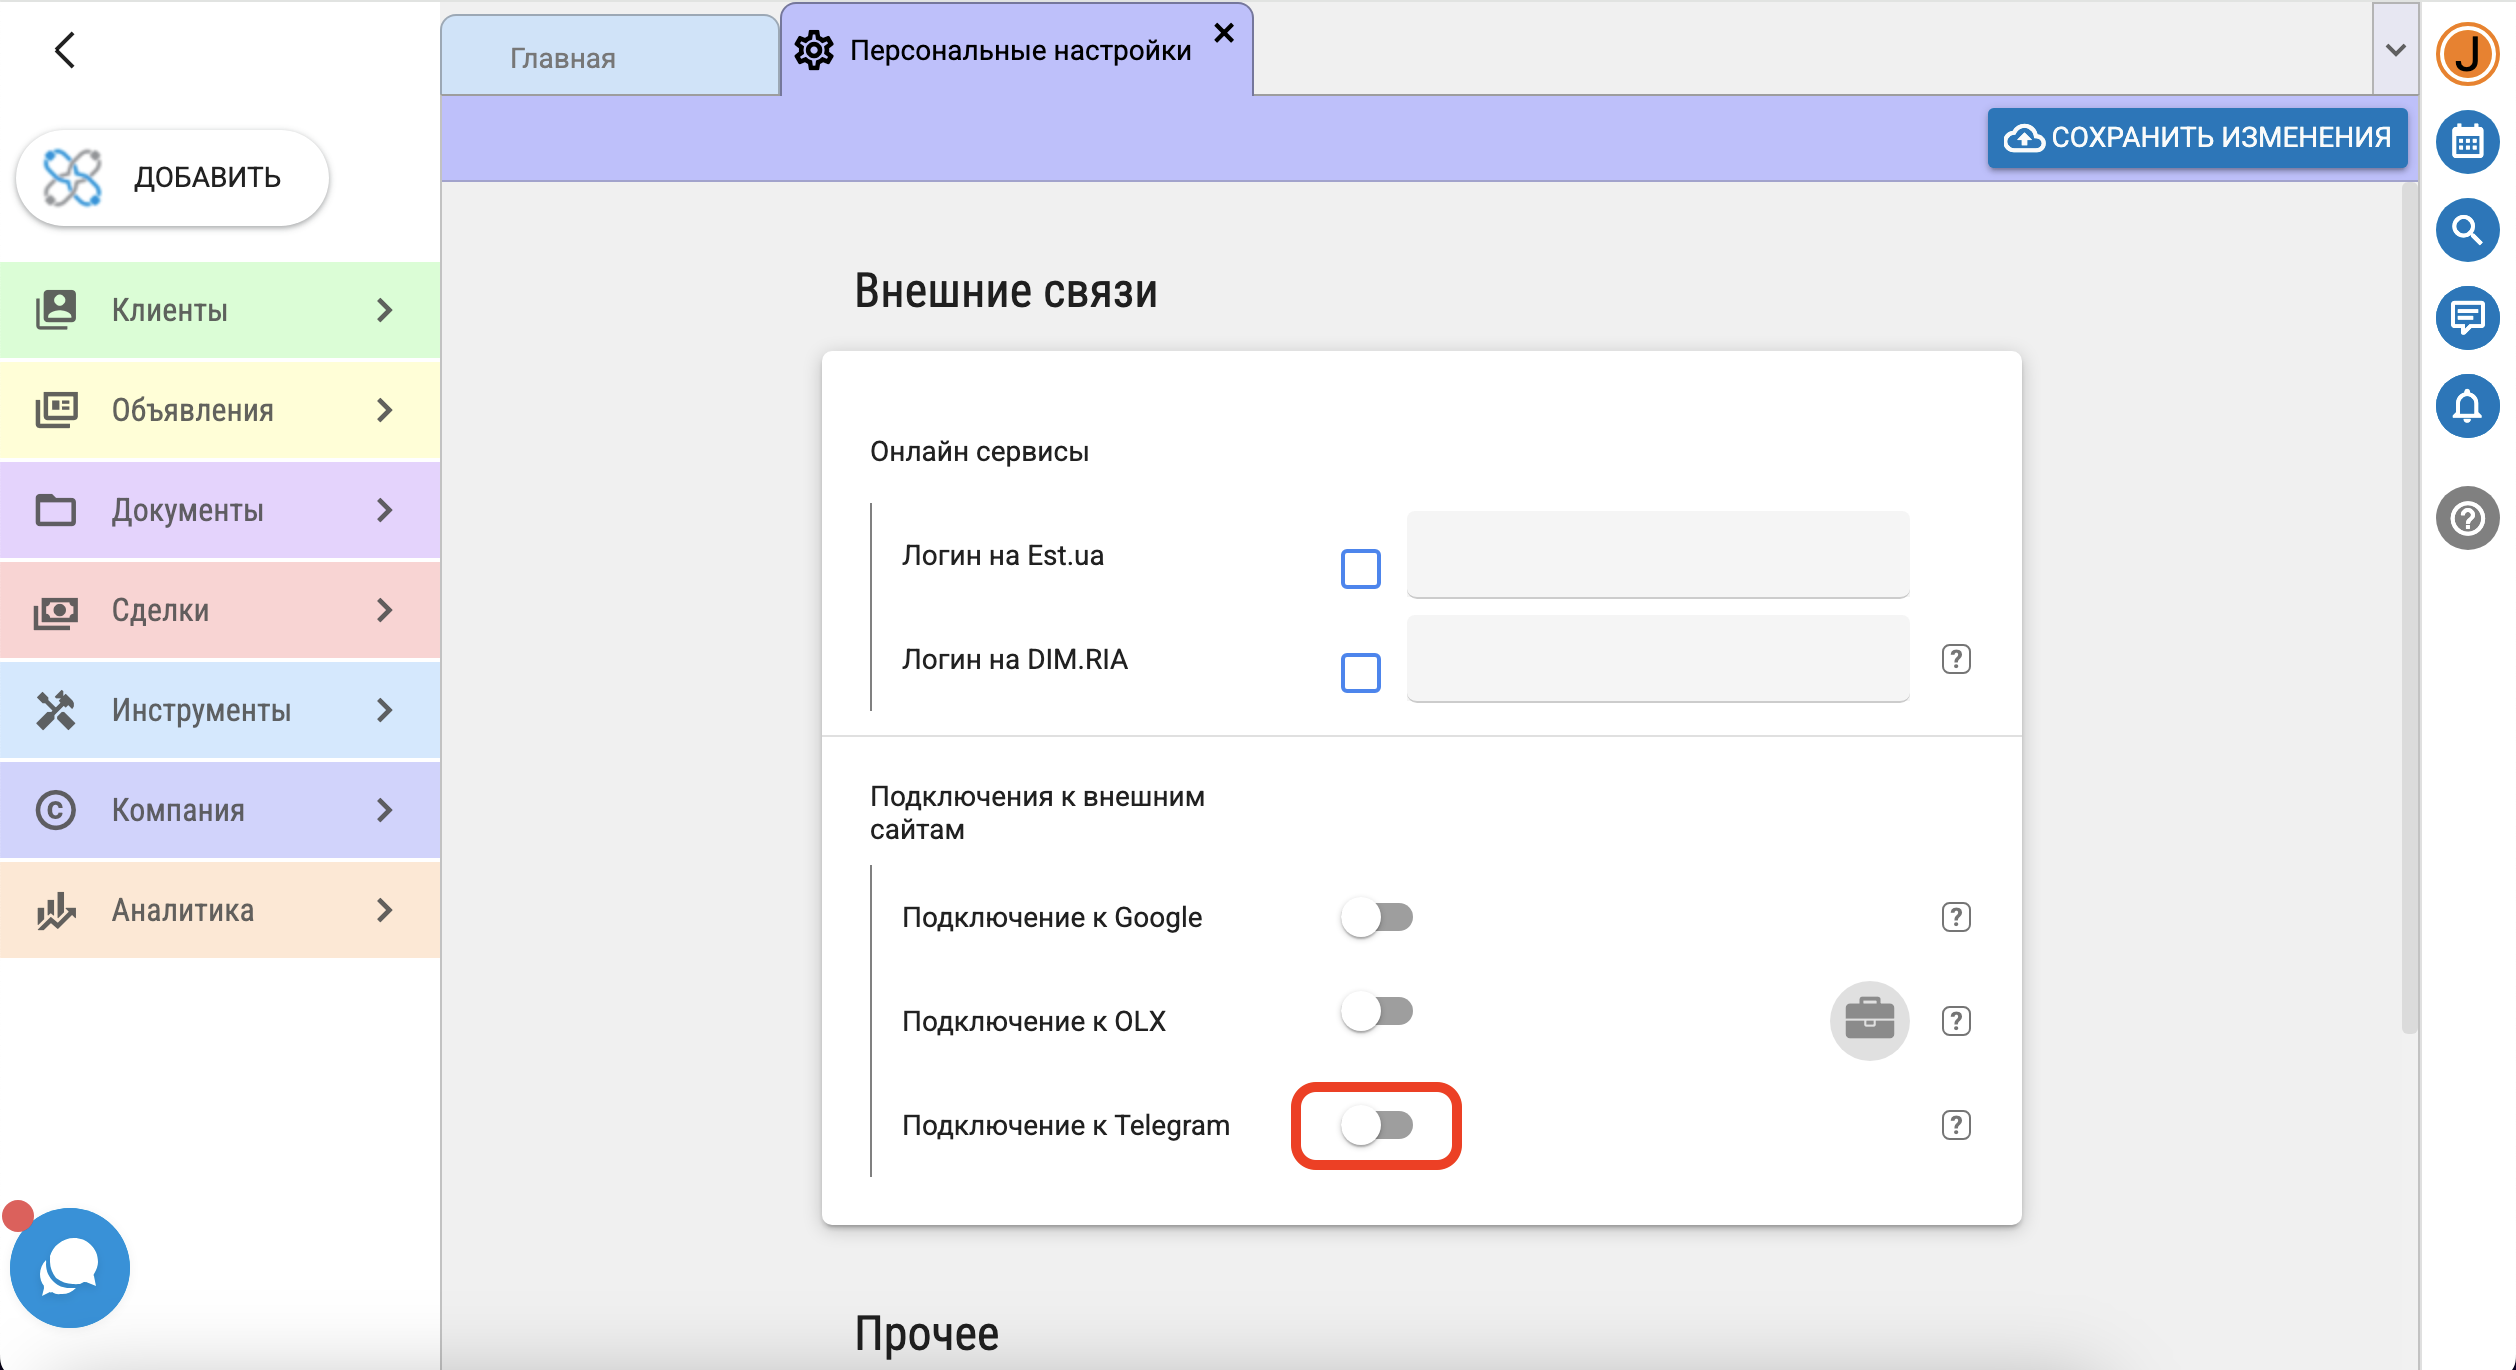
Task: Expand the Инструменты menu section
Action: pos(220,710)
